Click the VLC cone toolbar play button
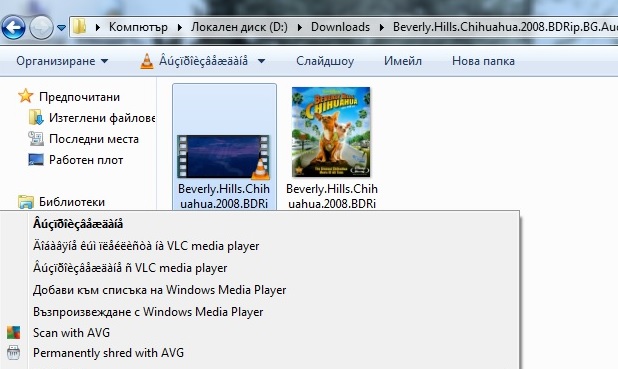The width and height of the screenshot is (618, 369). pyautogui.click(x=195, y=61)
